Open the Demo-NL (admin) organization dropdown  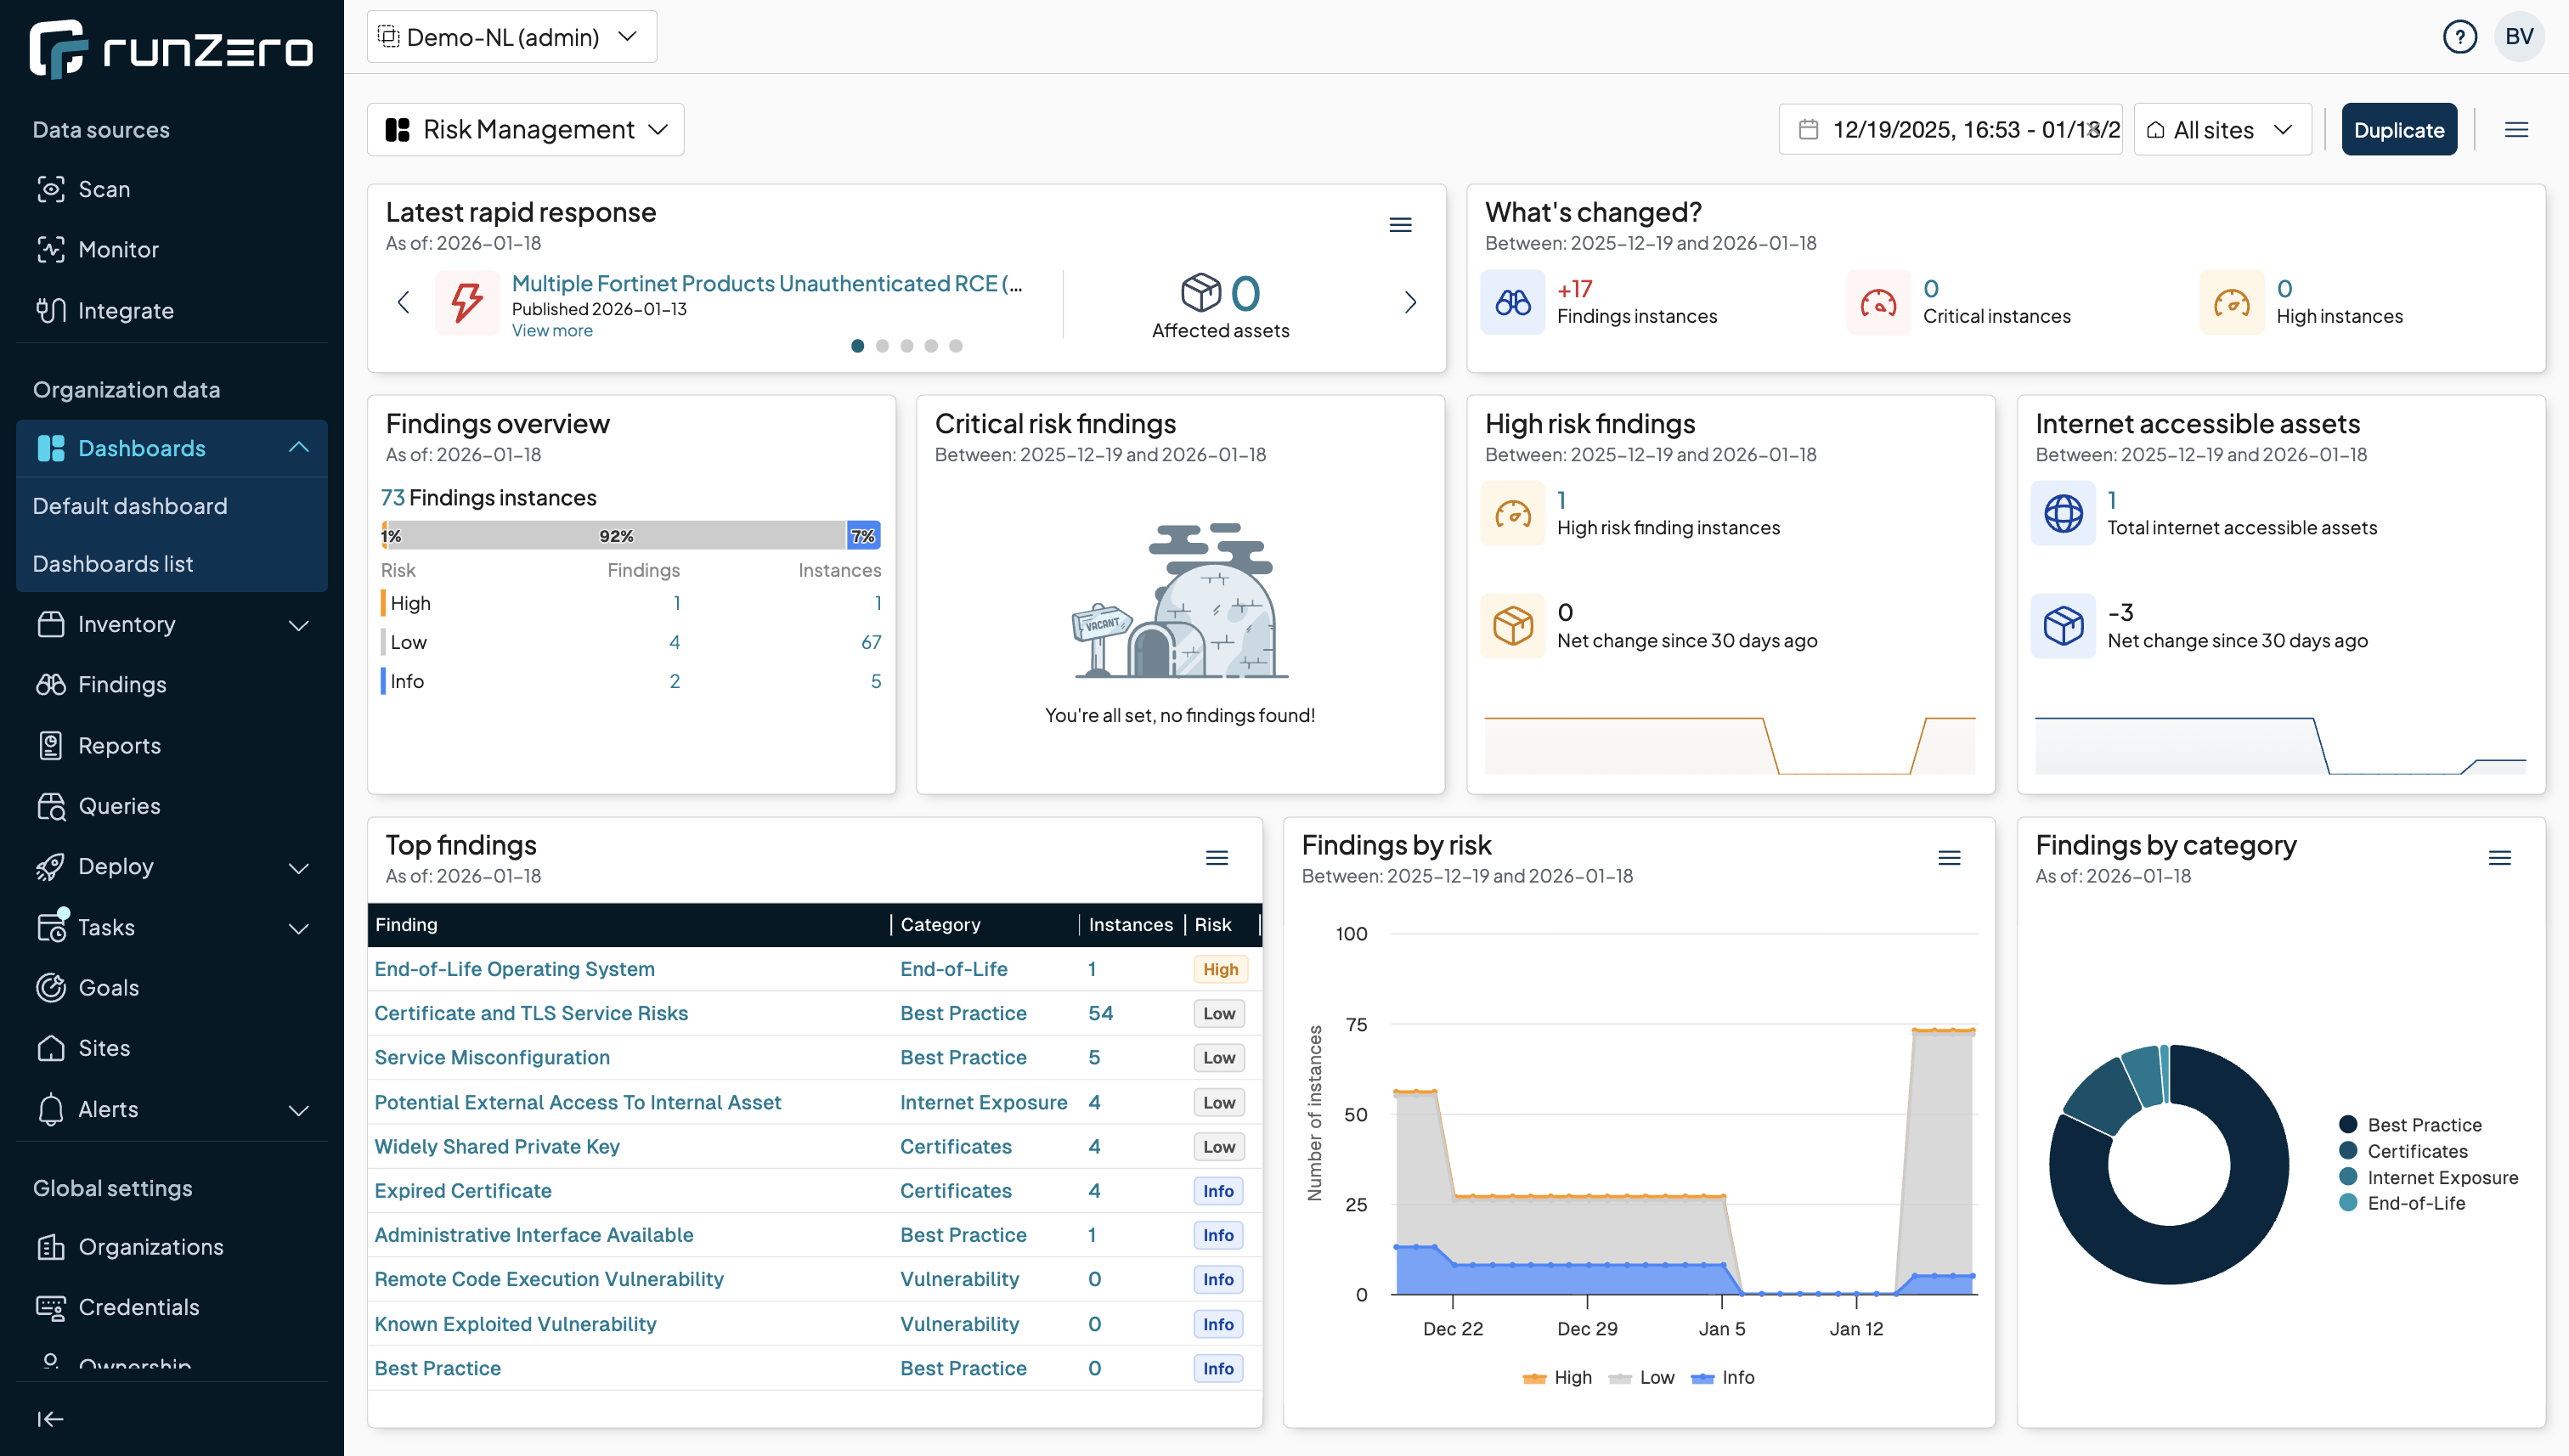click(511, 37)
